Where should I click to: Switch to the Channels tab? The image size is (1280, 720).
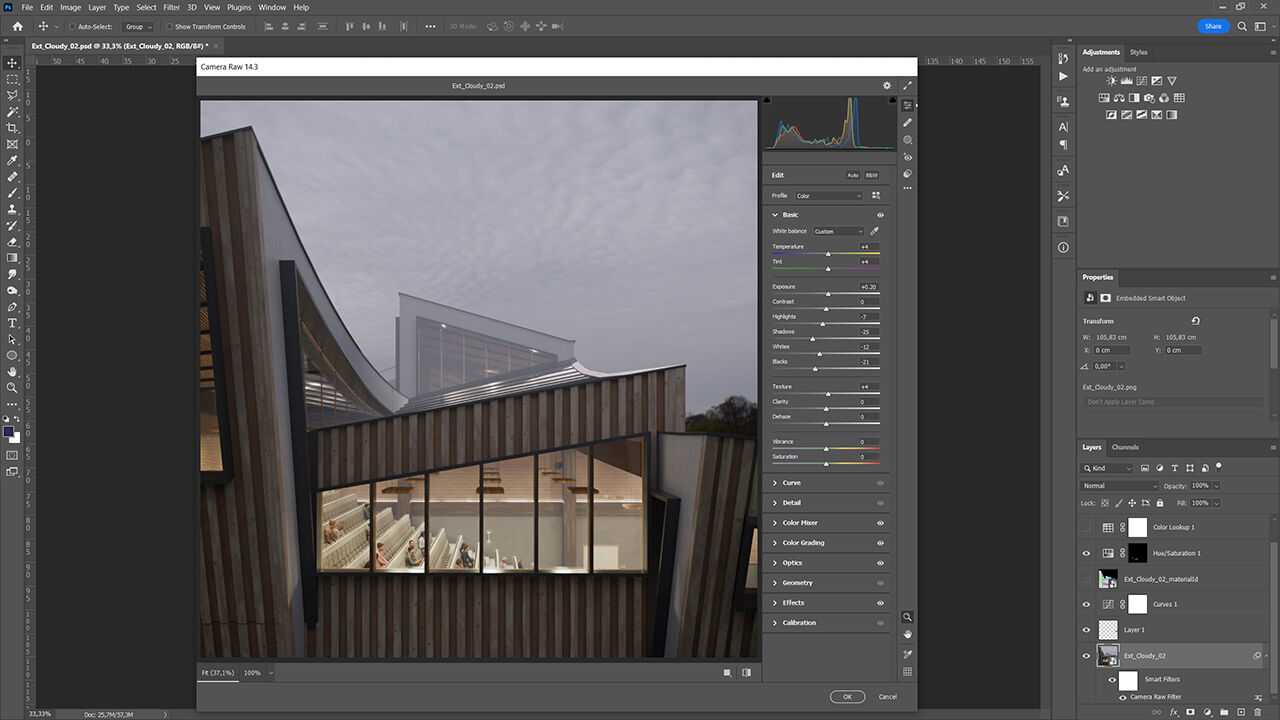[x=1125, y=447]
